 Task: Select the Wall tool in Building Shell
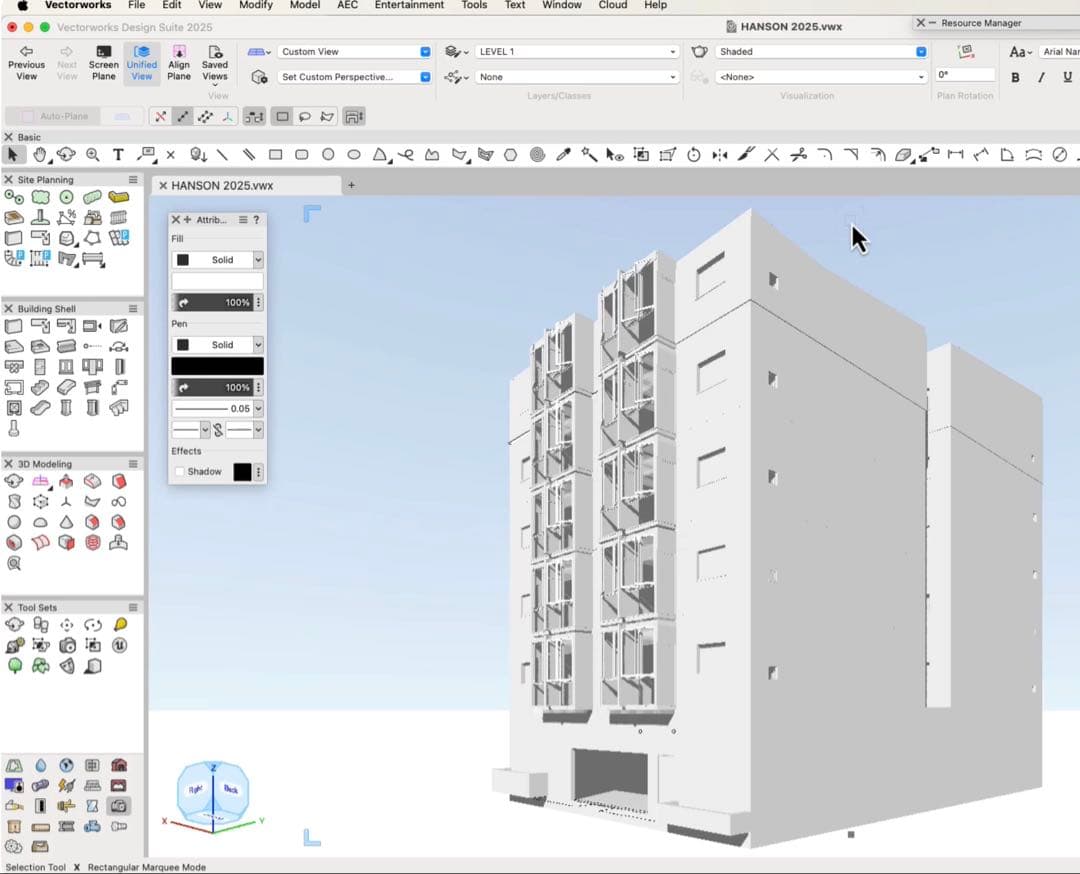point(14,327)
